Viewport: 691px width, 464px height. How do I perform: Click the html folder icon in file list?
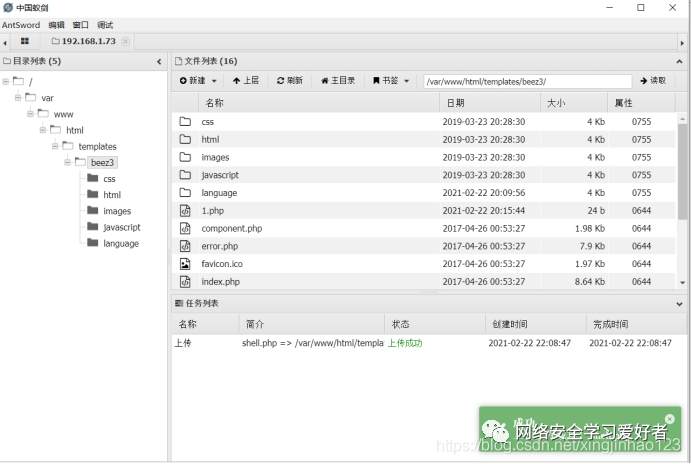(x=185, y=139)
